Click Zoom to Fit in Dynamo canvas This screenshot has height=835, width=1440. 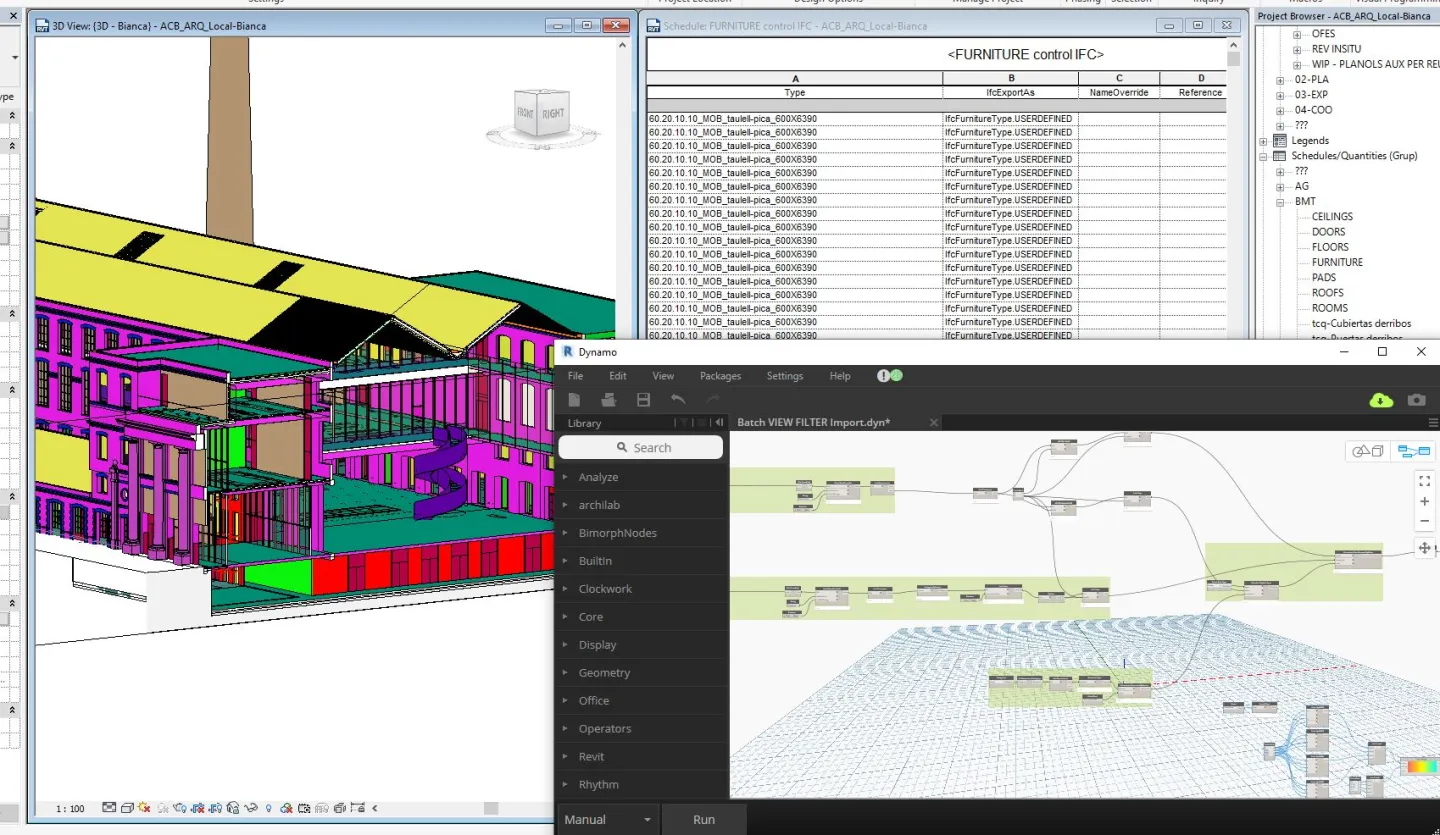click(x=1425, y=481)
